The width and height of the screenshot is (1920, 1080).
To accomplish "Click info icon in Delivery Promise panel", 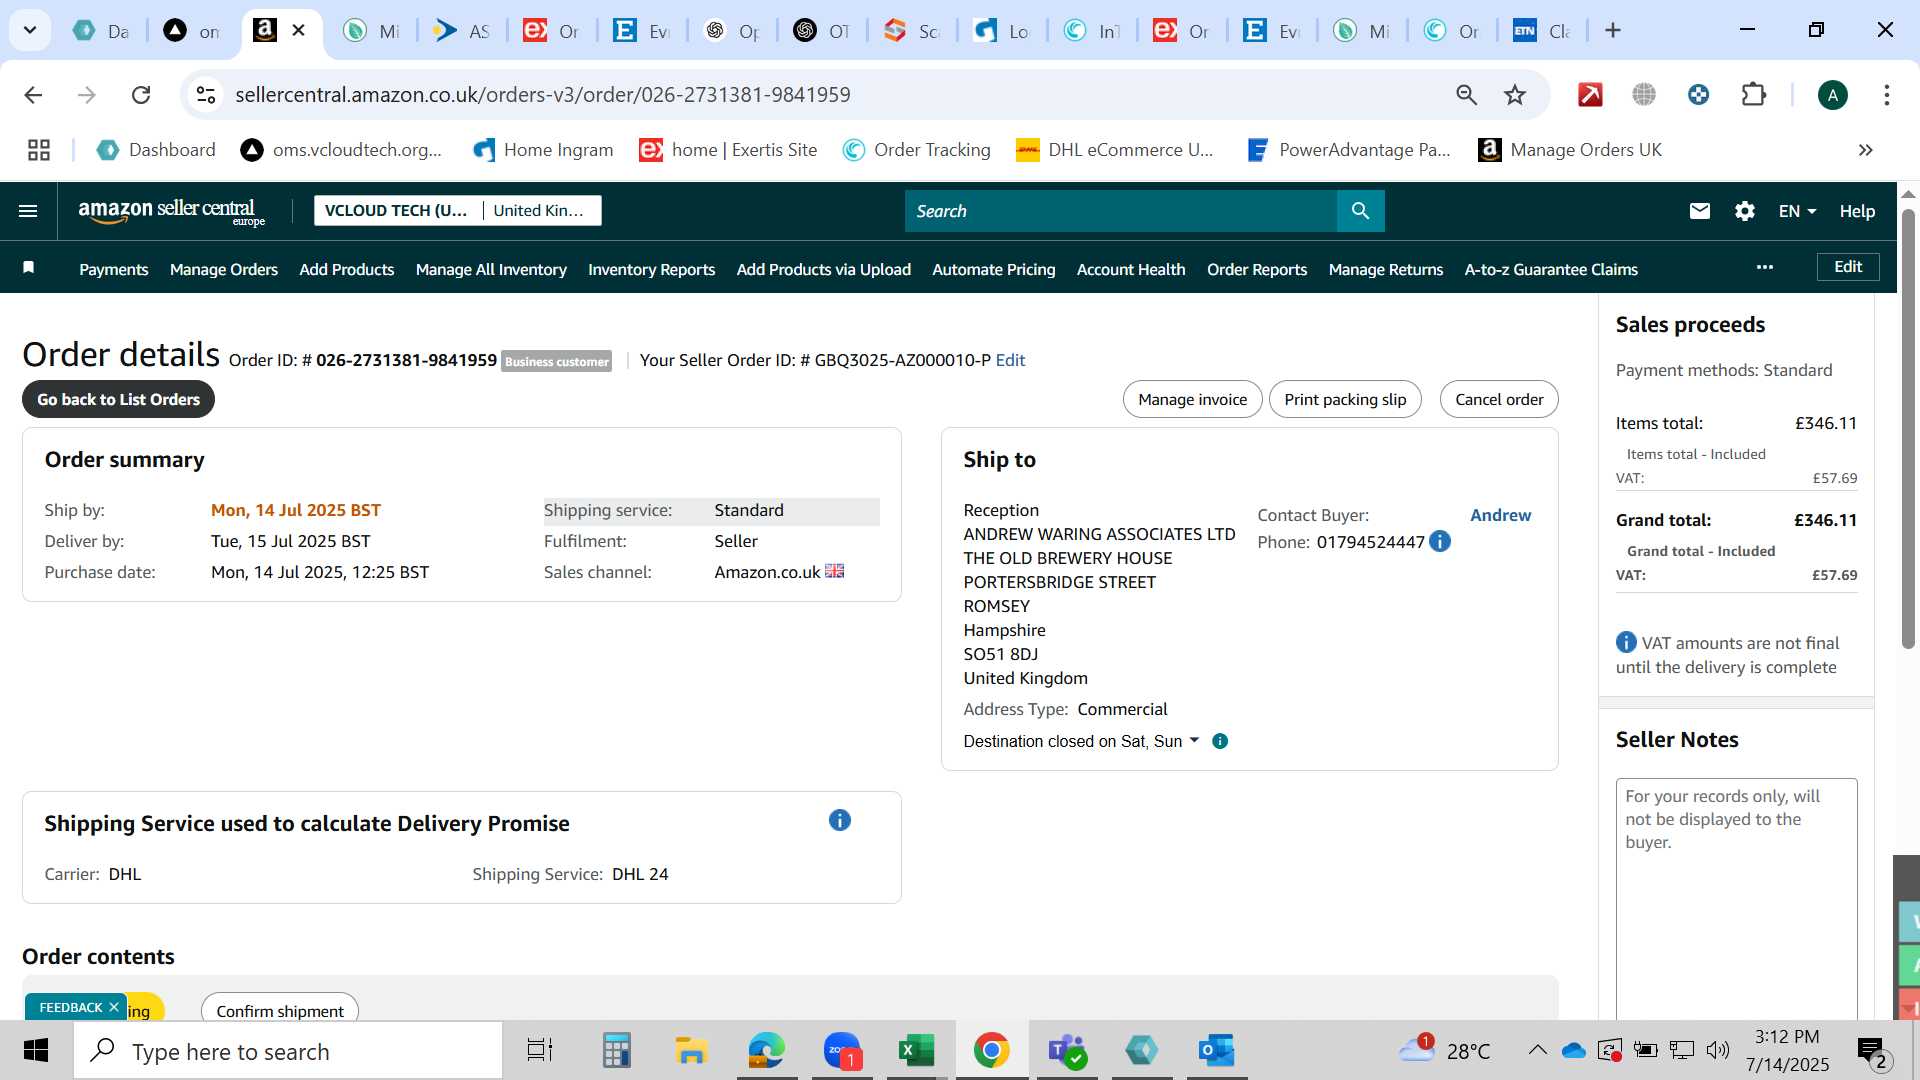I will point(839,820).
